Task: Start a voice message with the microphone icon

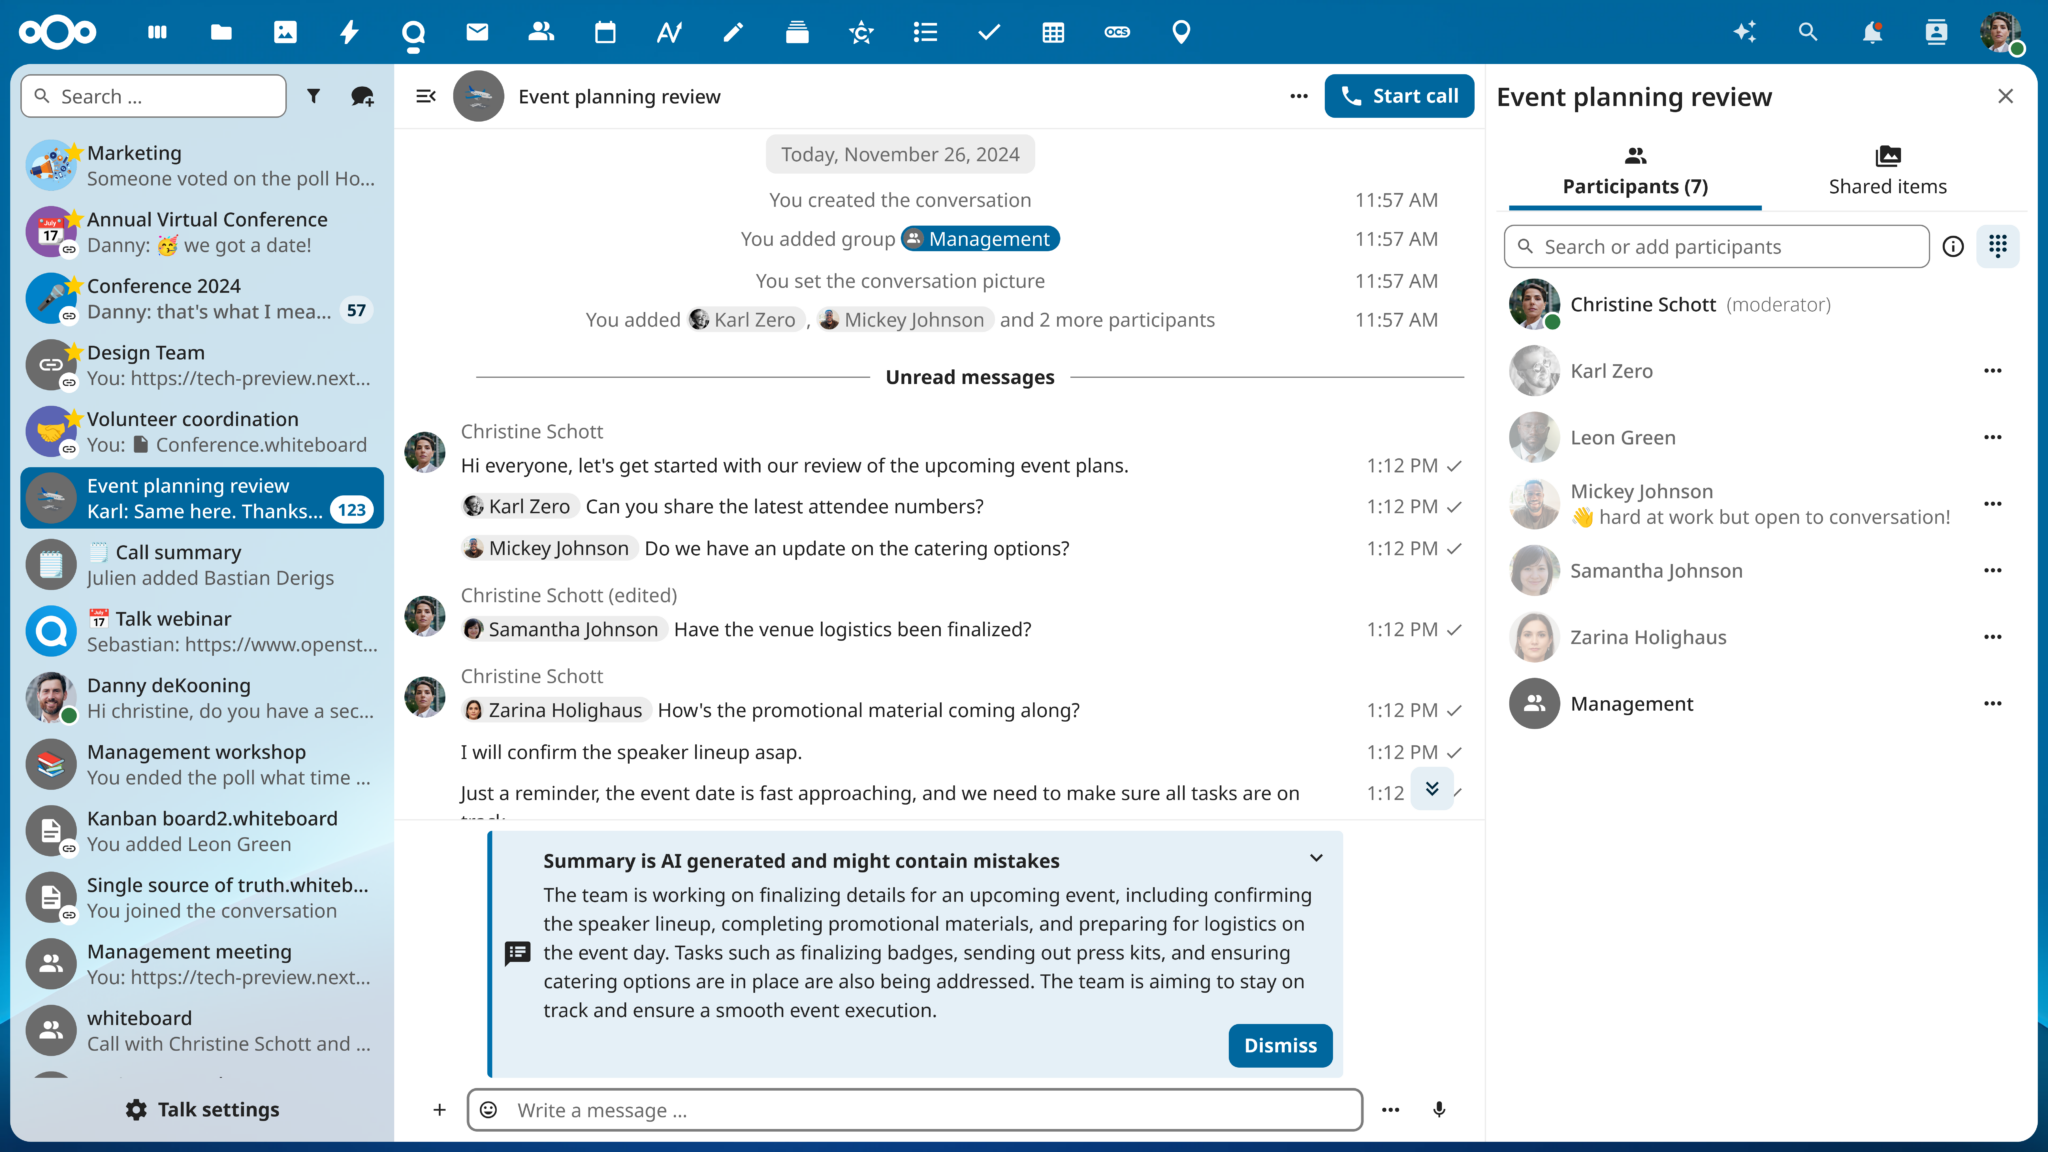Action: [1439, 1109]
